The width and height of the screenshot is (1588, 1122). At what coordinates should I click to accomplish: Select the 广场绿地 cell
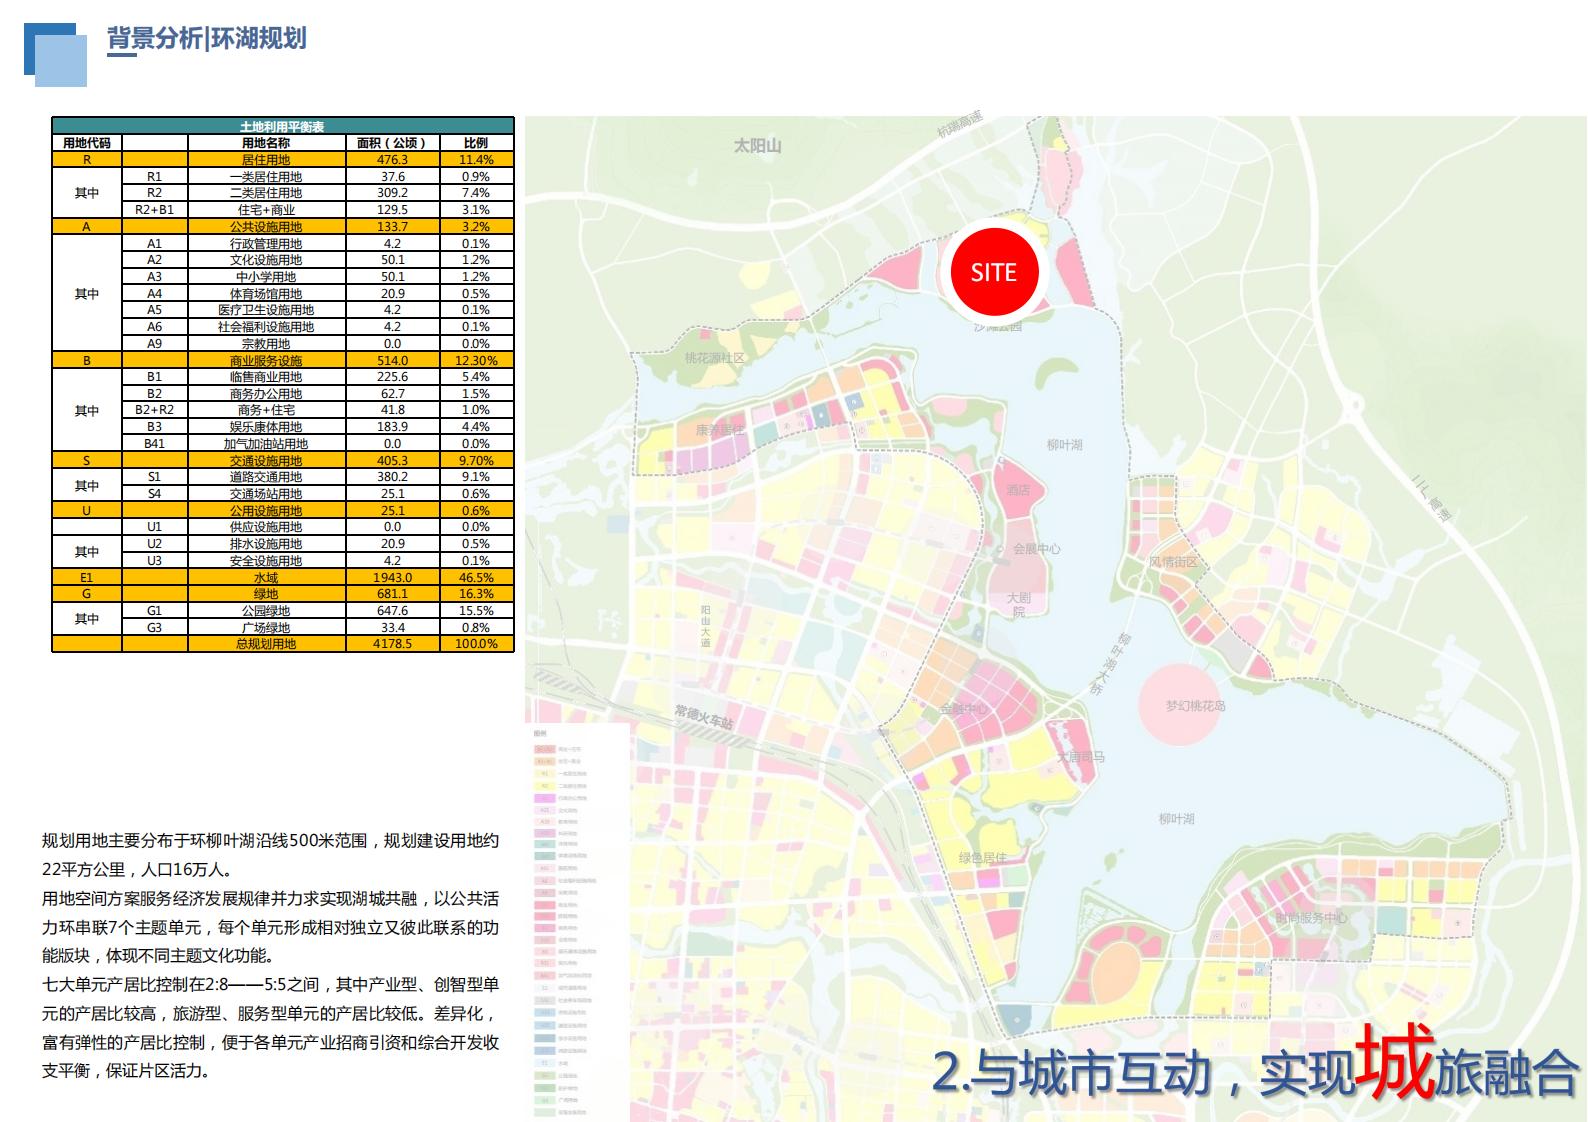point(266,628)
